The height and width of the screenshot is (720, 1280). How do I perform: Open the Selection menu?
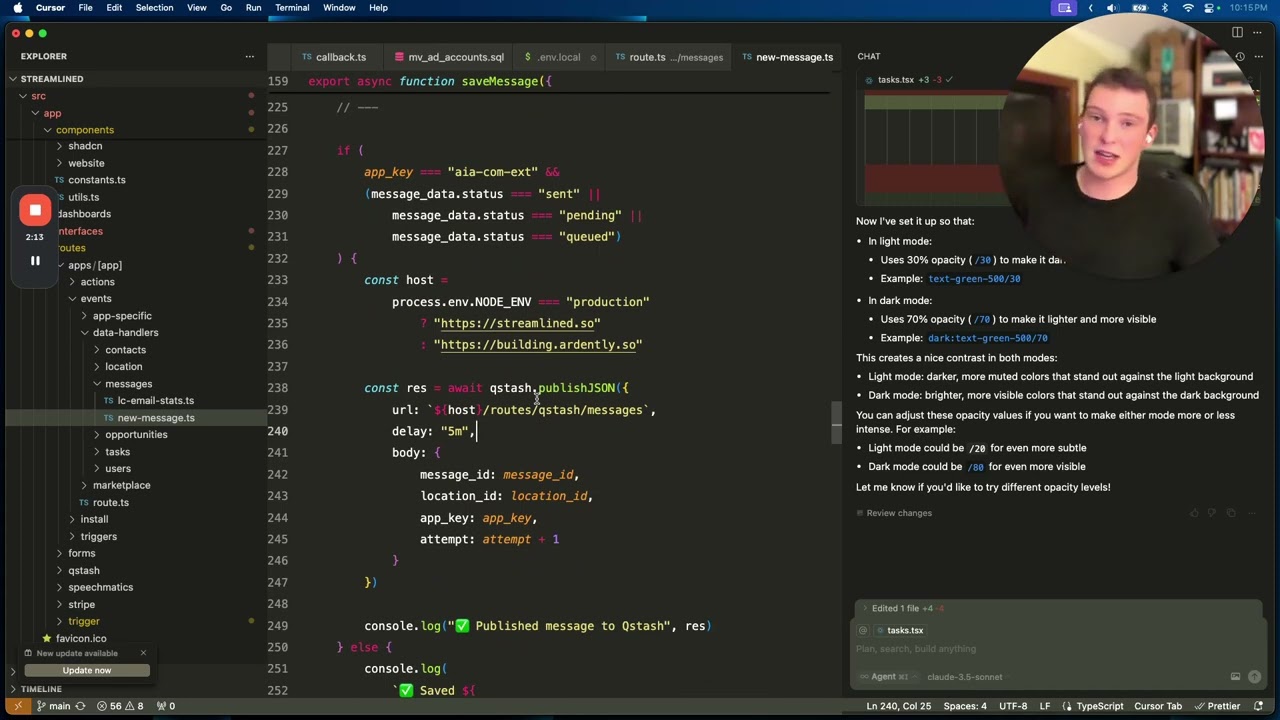(x=154, y=8)
